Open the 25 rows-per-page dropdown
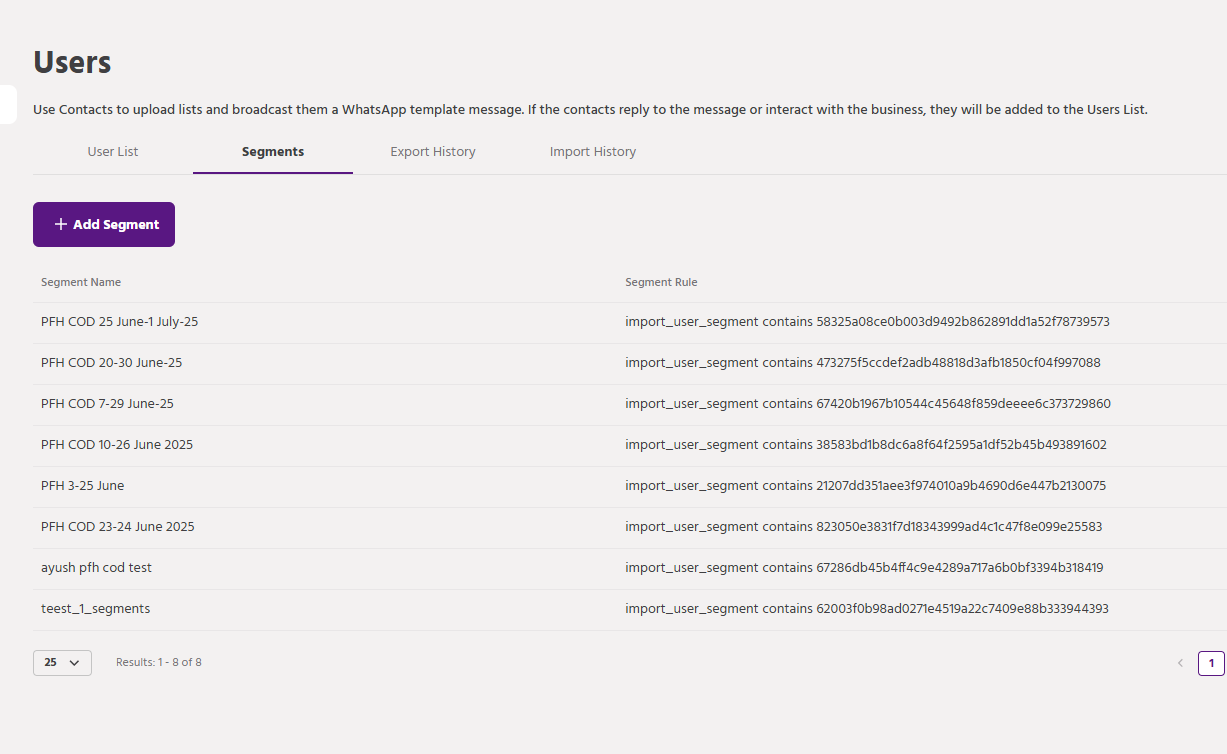The image size is (1227, 754). click(x=62, y=663)
